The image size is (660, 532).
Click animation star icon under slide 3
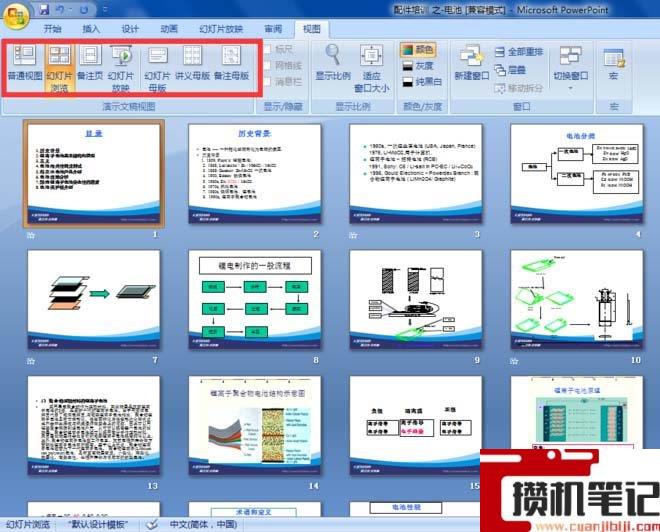point(353,235)
